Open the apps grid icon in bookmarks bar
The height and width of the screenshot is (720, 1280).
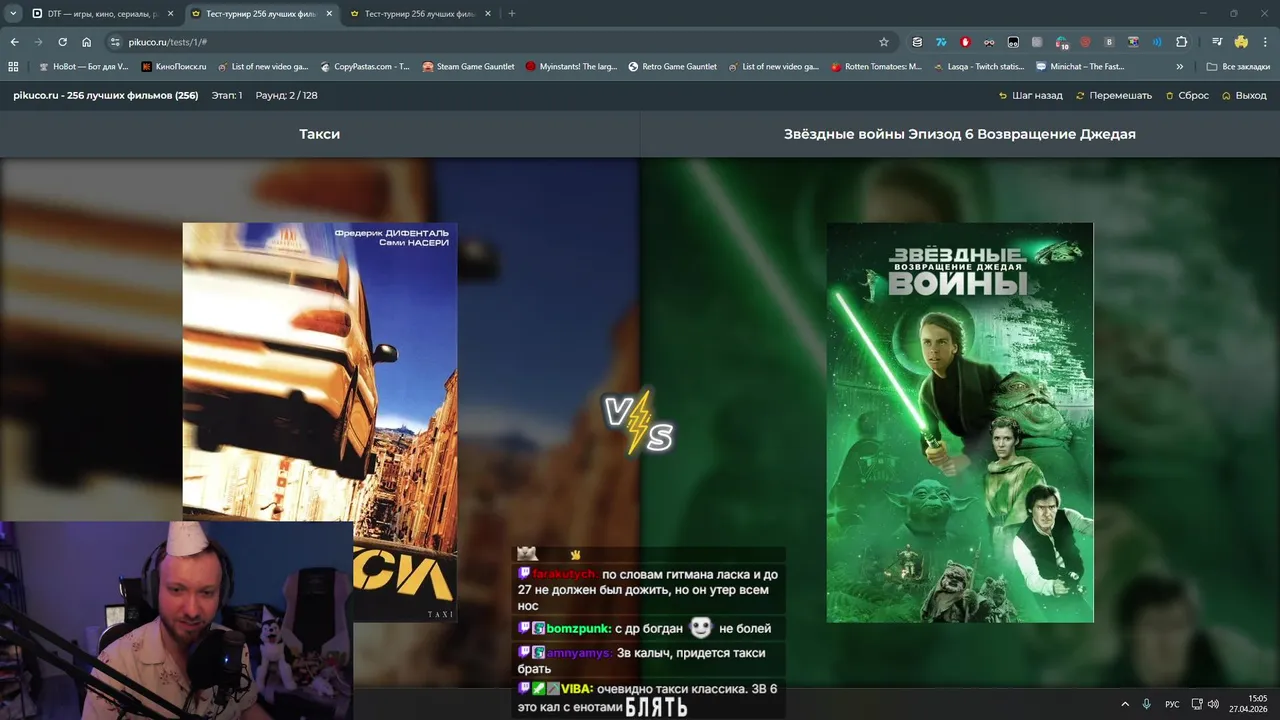13,67
